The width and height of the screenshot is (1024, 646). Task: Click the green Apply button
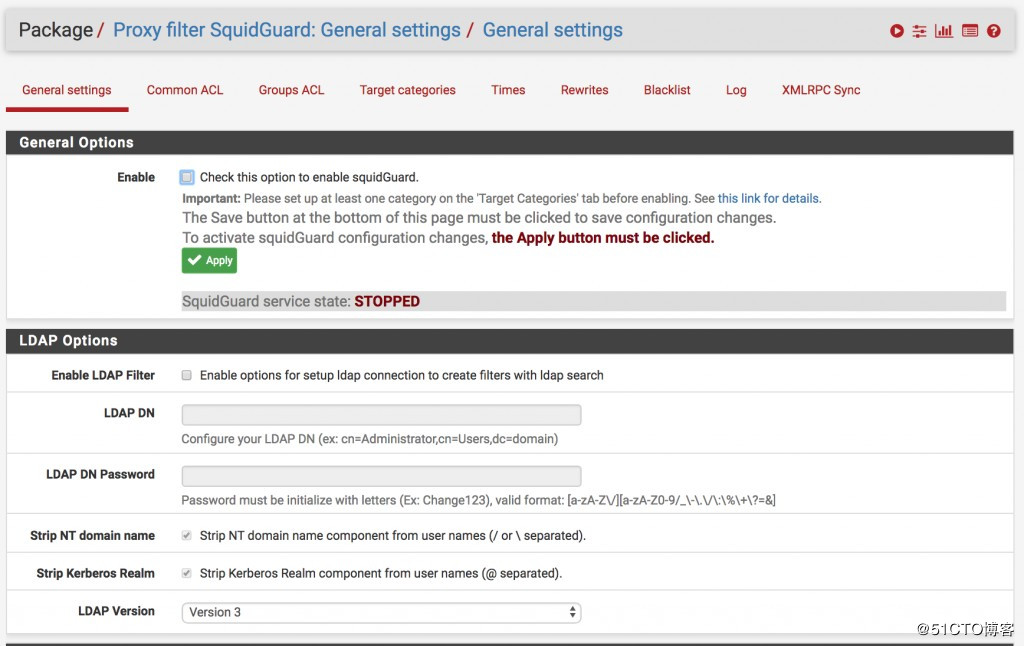(x=210, y=260)
